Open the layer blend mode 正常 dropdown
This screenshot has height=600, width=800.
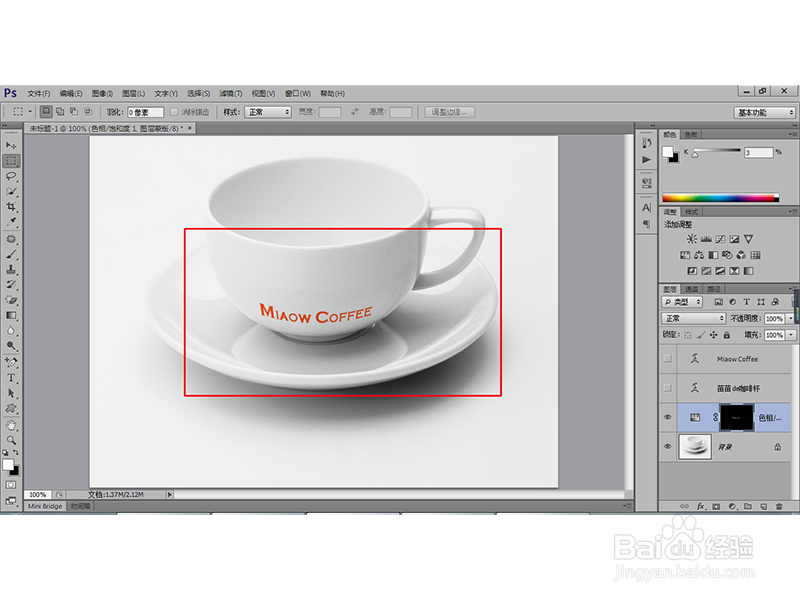coord(694,318)
